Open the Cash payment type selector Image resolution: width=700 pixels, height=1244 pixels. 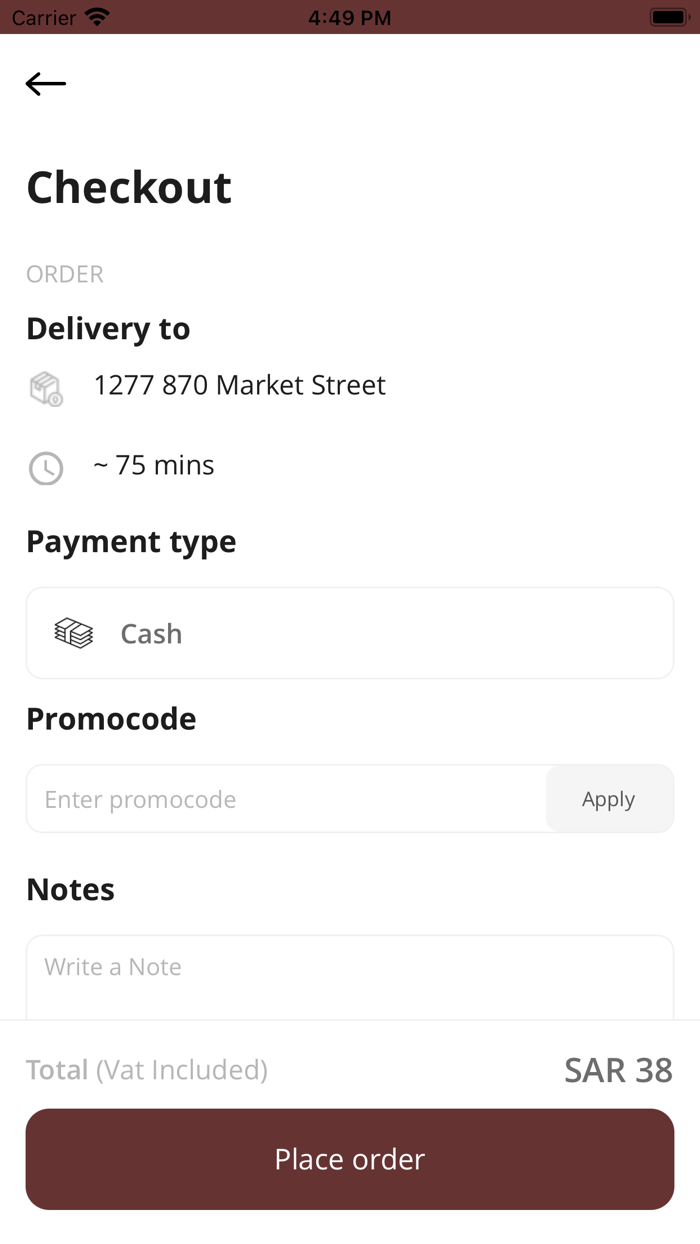click(x=350, y=633)
